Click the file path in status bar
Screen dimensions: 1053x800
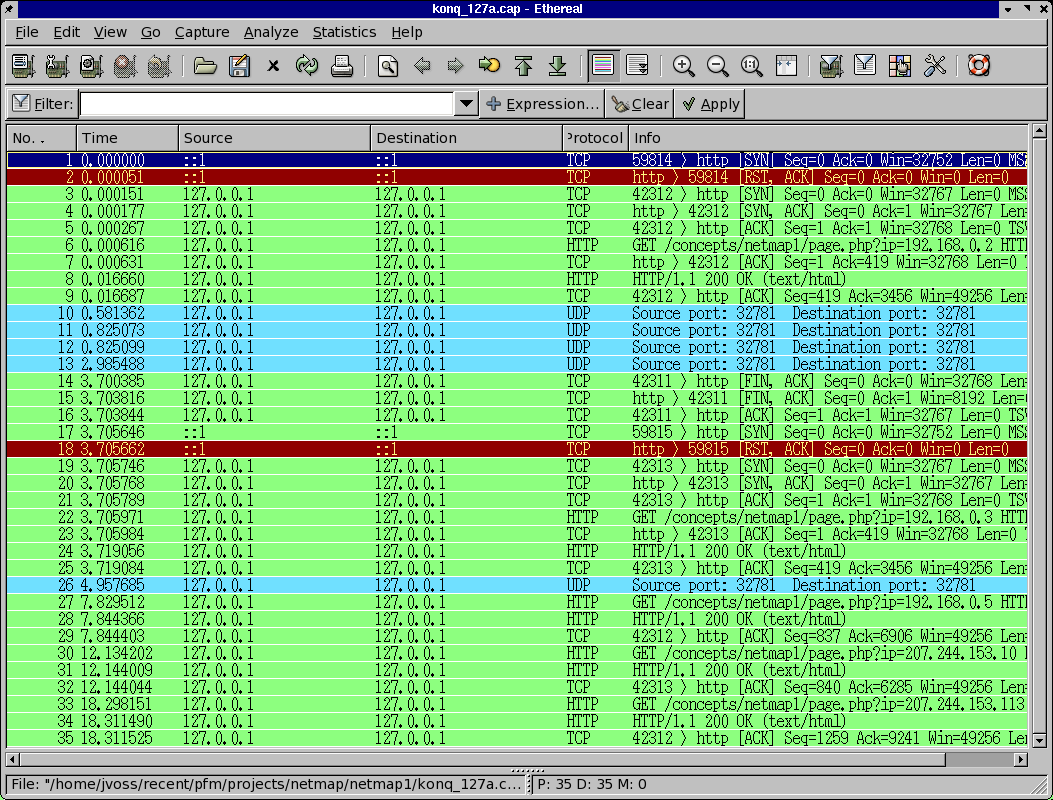[x=266, y=784]
